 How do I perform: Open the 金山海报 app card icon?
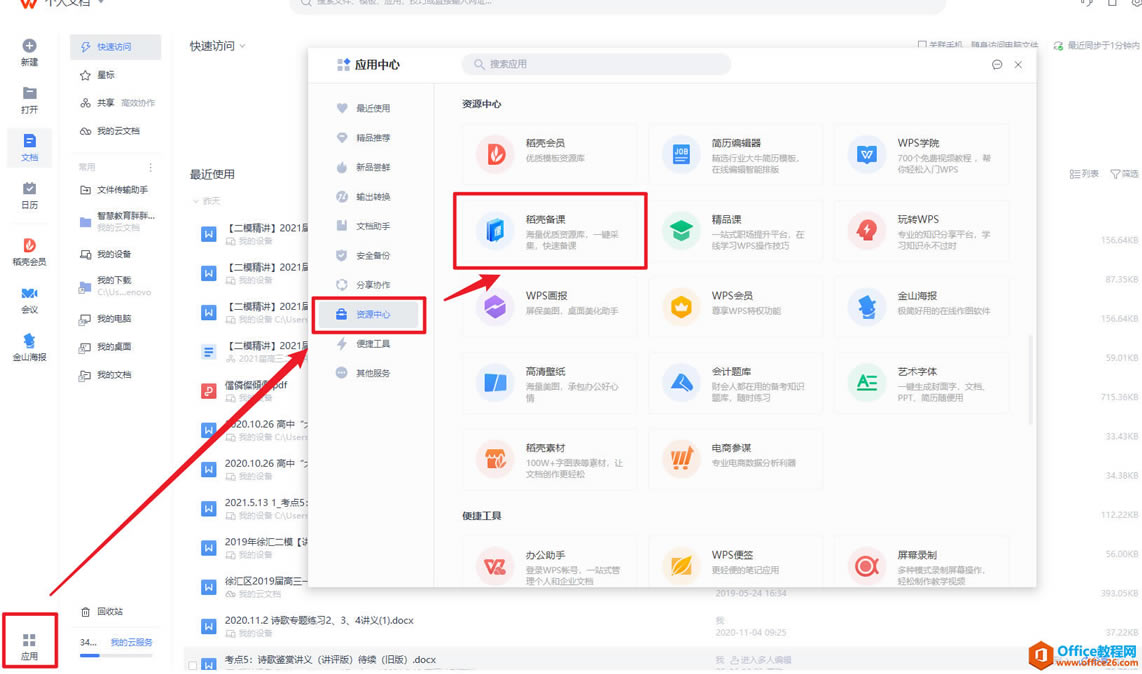(x=867, y=307)
